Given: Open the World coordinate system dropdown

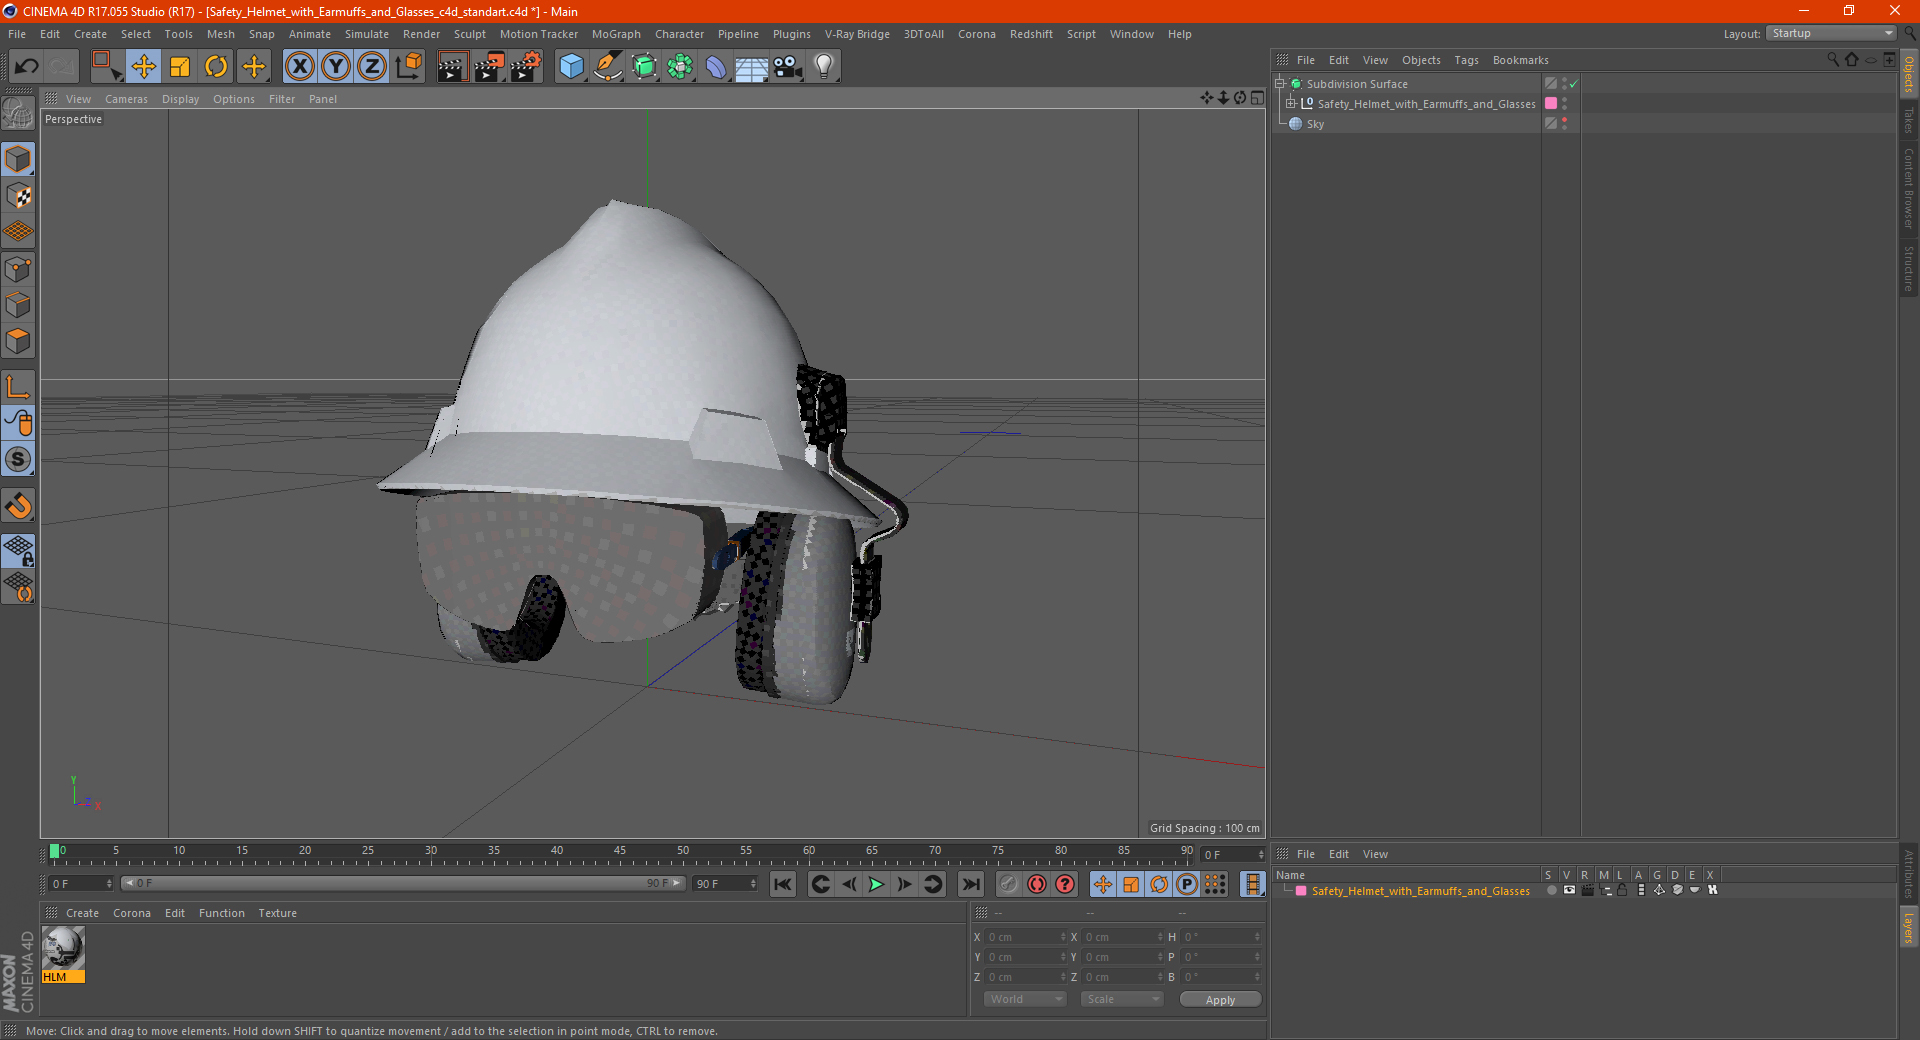Looking at the screenshot, I should point(1025,999).
